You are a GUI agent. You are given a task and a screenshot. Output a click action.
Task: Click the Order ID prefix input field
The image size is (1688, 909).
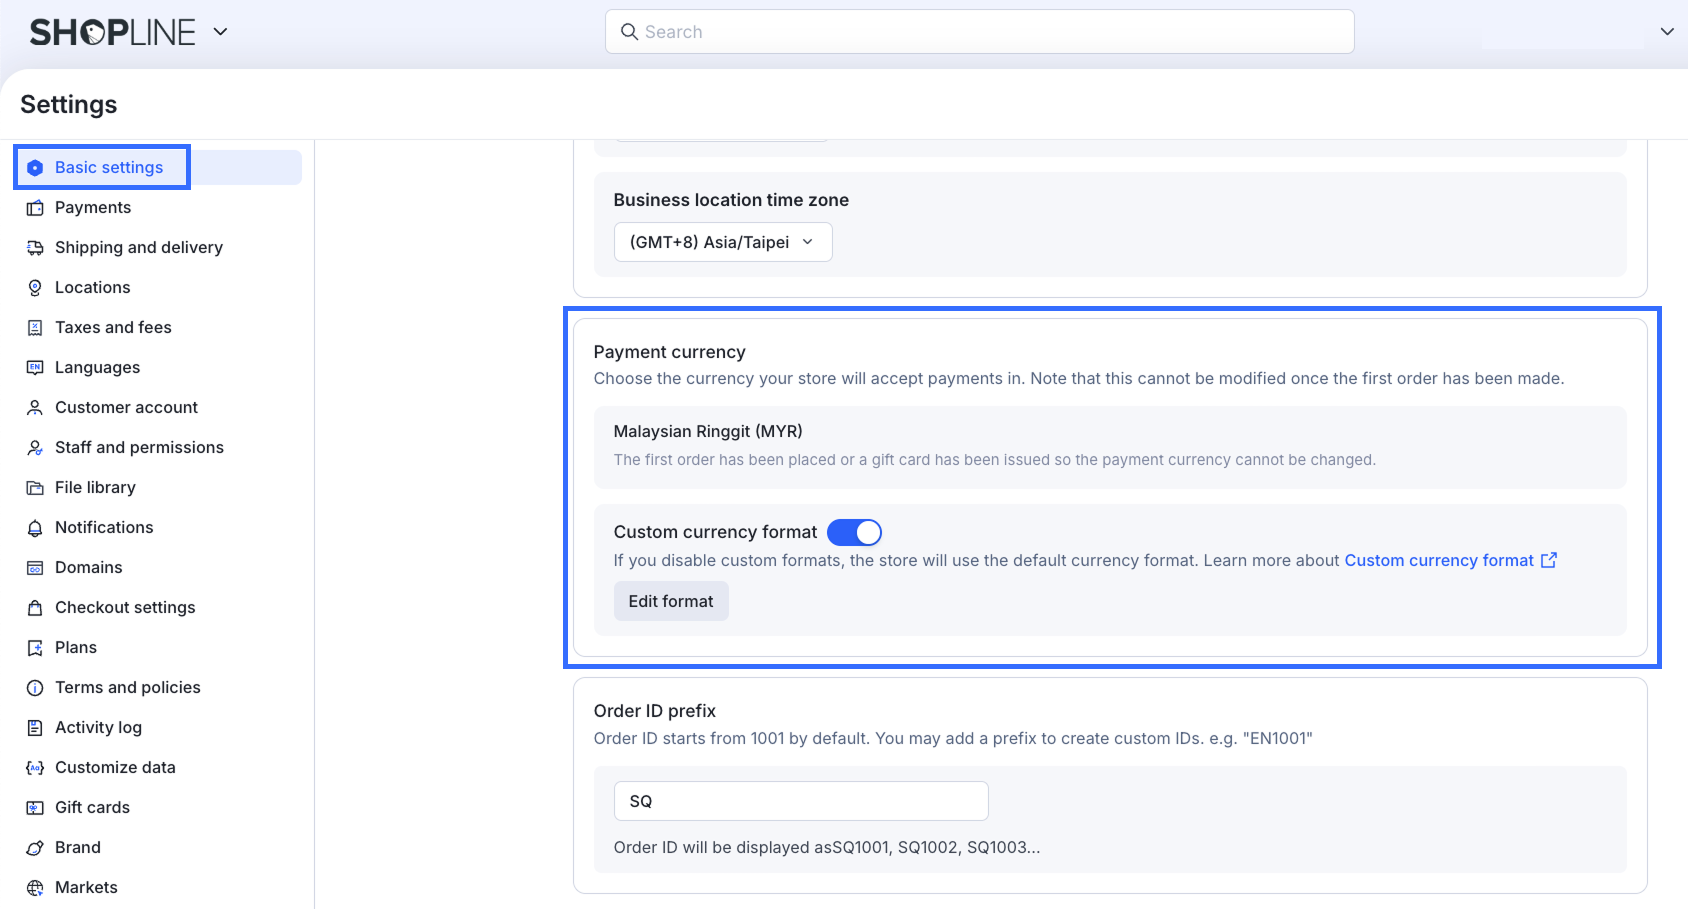(x=801, y=801)
